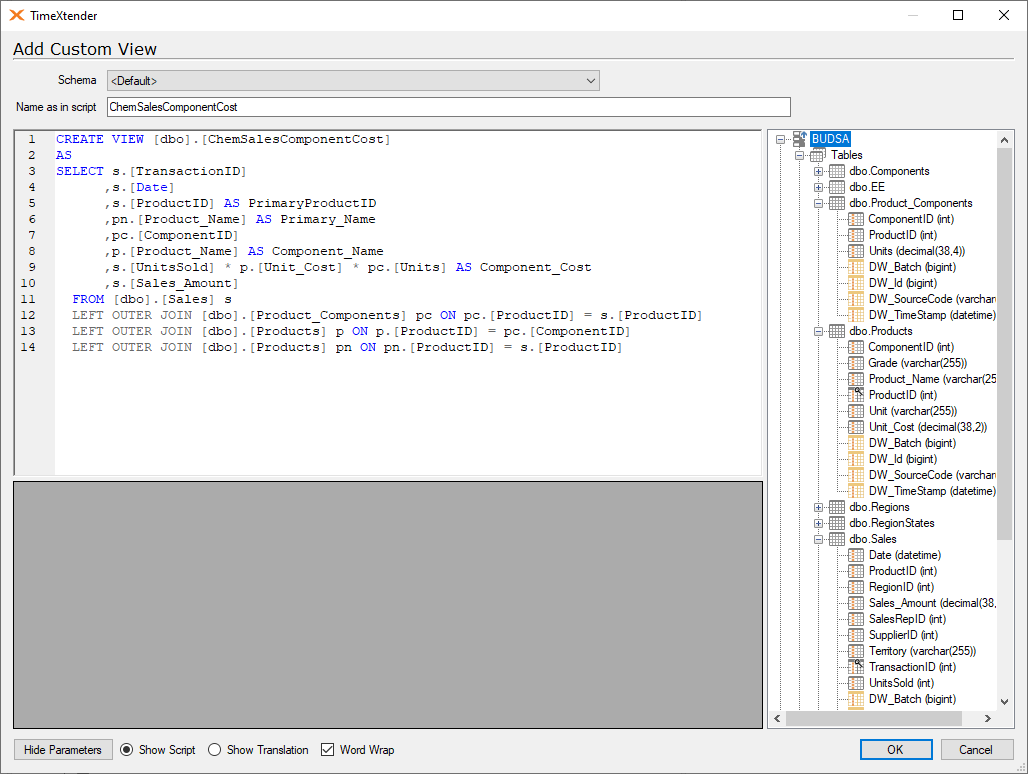
Task: Expand the dbo.RegionStates node
Action: coord(818,523)
